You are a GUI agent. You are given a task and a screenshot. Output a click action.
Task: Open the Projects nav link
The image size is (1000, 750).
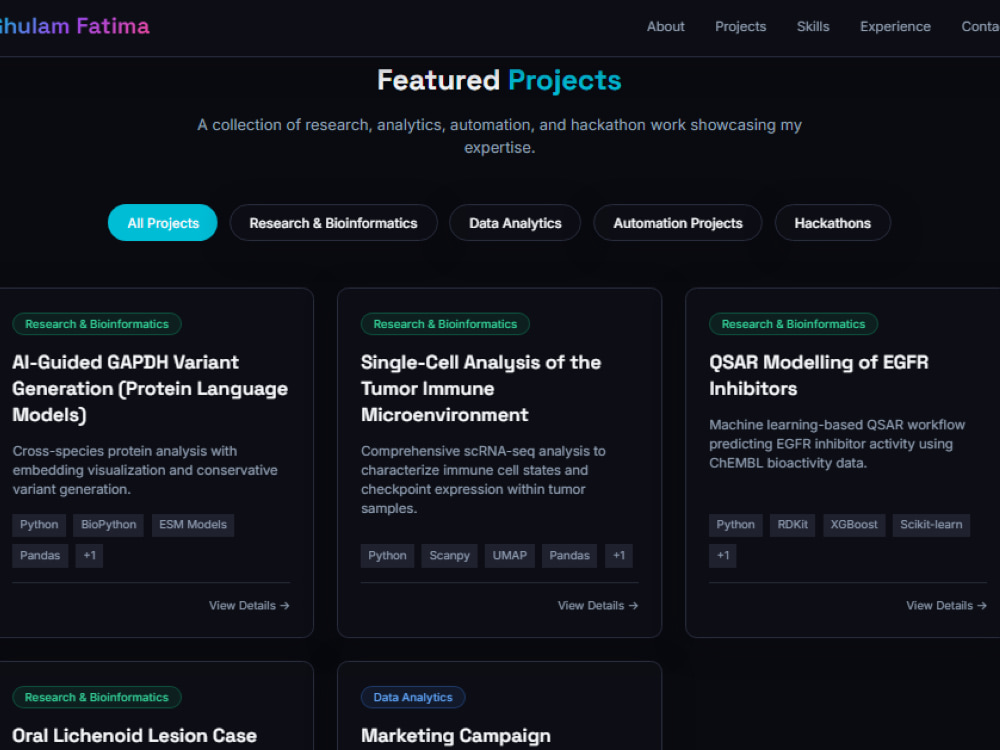(x=740, y=27)
